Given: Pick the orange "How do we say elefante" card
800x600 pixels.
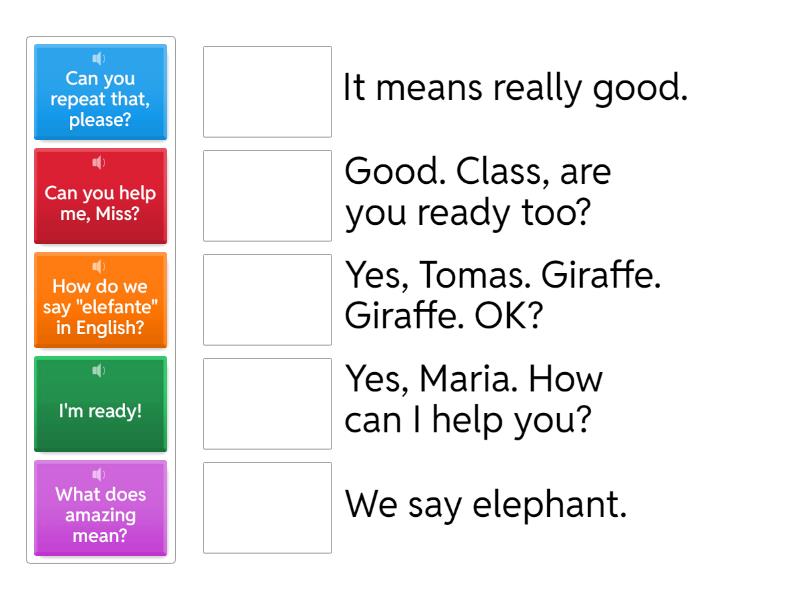Looking at the screenshot, I should [100, 307].
